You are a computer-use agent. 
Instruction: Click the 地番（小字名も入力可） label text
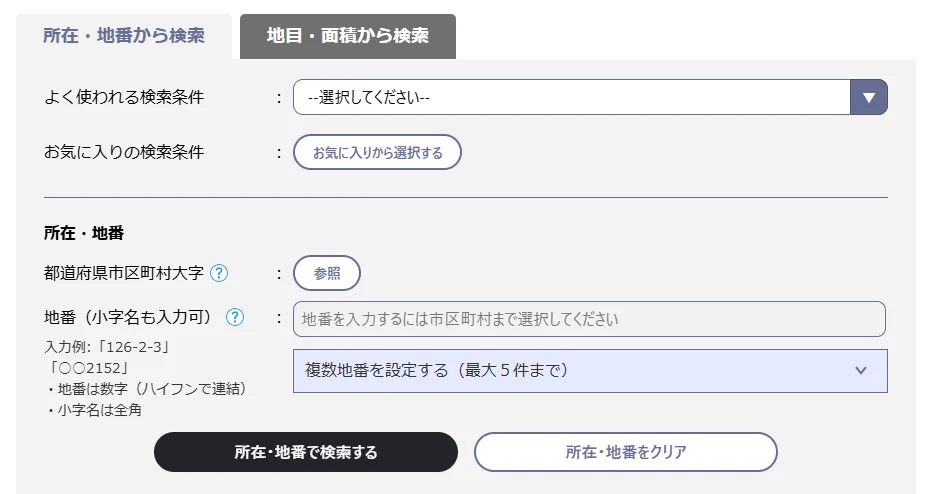(128, 317)
